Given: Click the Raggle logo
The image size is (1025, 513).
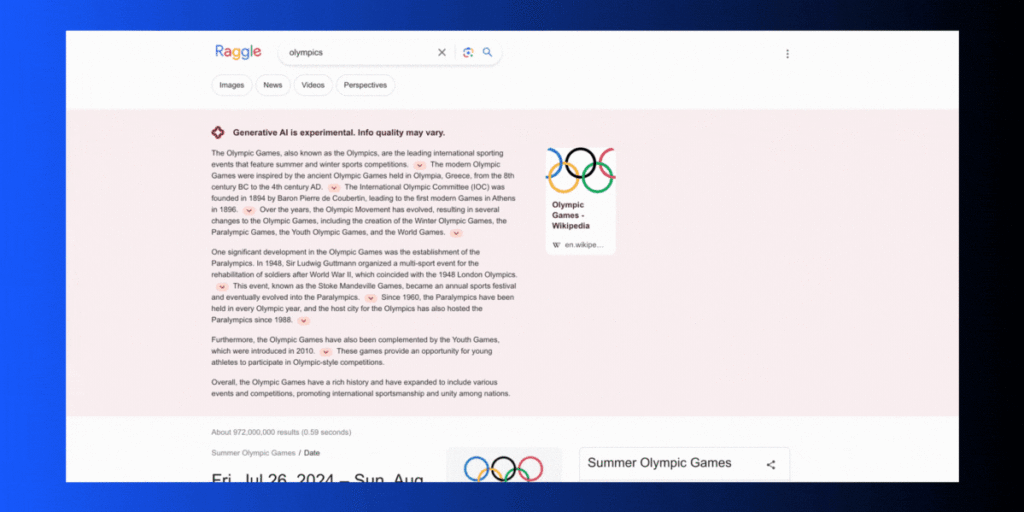Looking at the screenshot, I should [x=238, y=52].
